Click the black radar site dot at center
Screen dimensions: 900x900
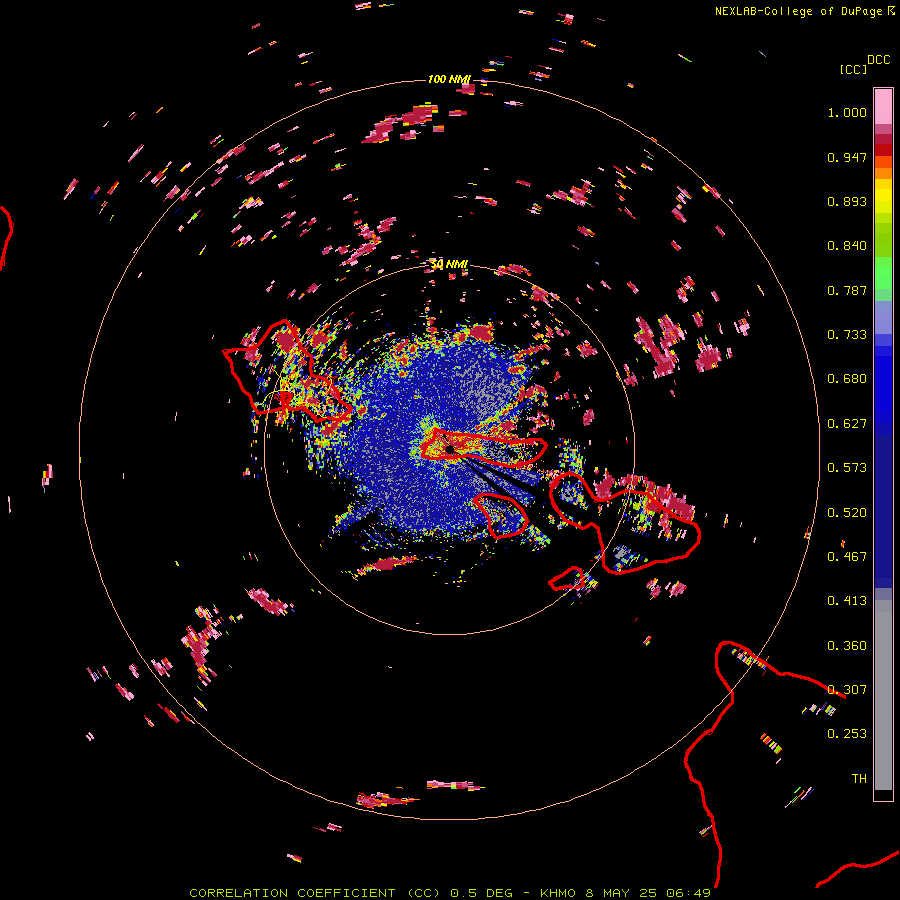[x=450, y=449]
